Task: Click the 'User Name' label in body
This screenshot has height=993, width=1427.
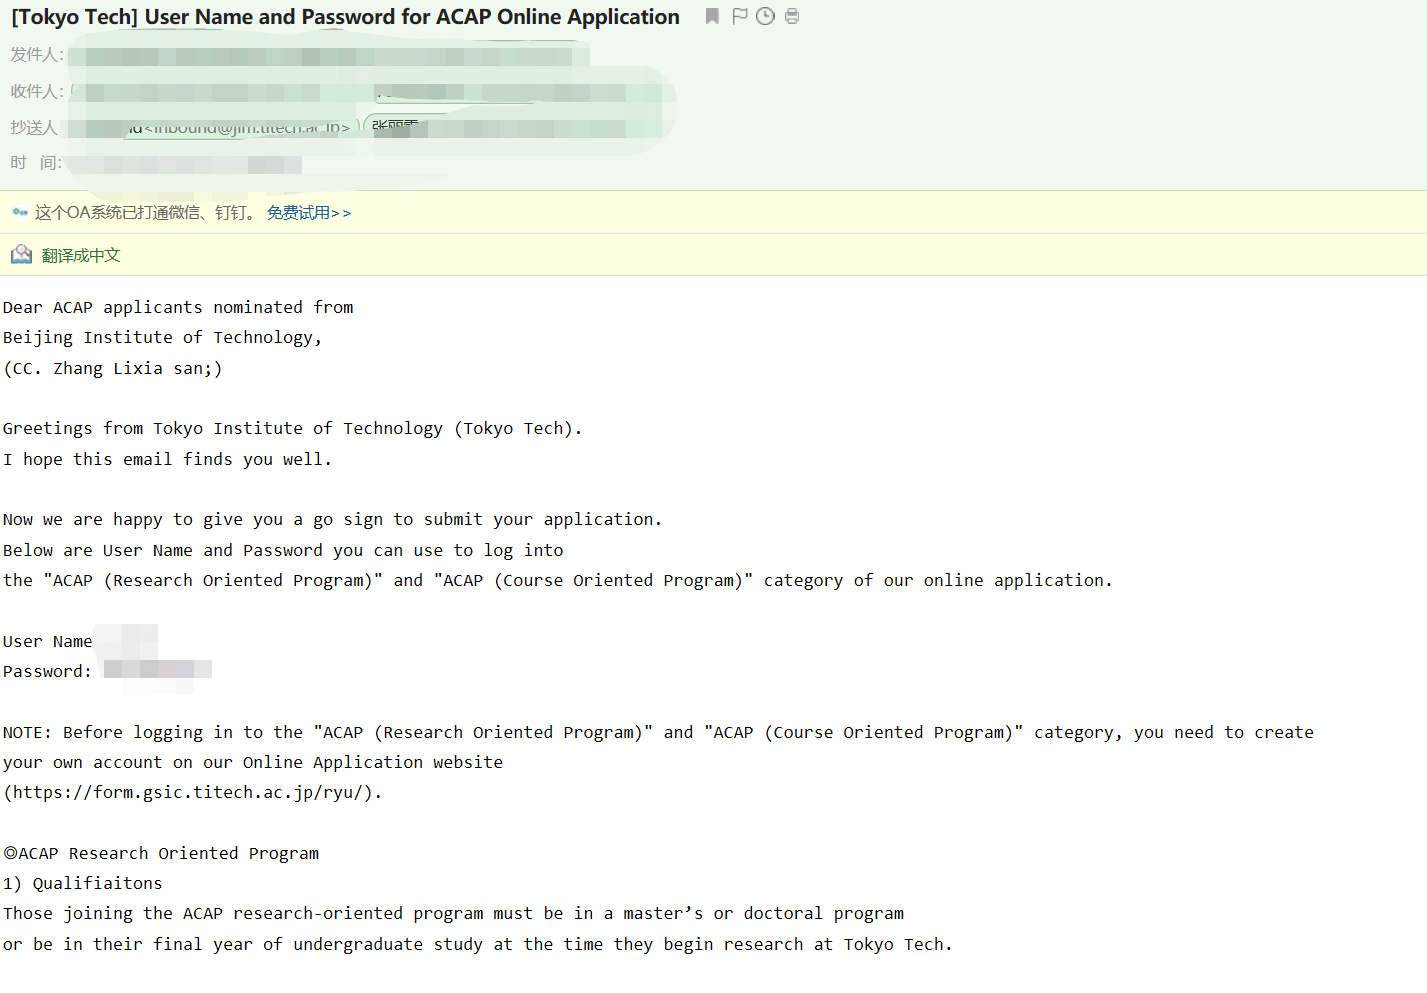Action: click(x=48, y=641)
